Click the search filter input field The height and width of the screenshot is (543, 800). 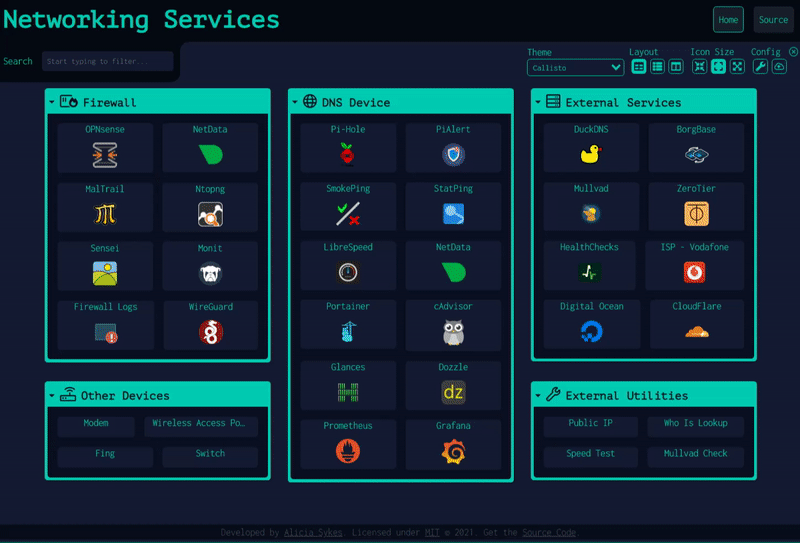point(108,62)
